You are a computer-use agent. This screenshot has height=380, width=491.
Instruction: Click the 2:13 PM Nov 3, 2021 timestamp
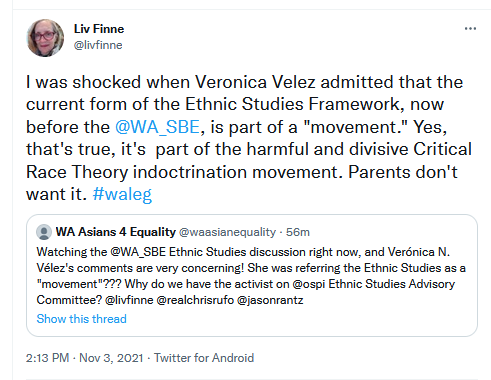[x=85, y=358]
